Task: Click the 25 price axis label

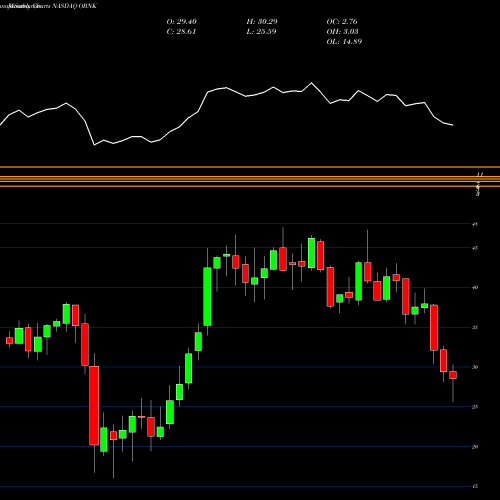Action: tap(475, 407)
